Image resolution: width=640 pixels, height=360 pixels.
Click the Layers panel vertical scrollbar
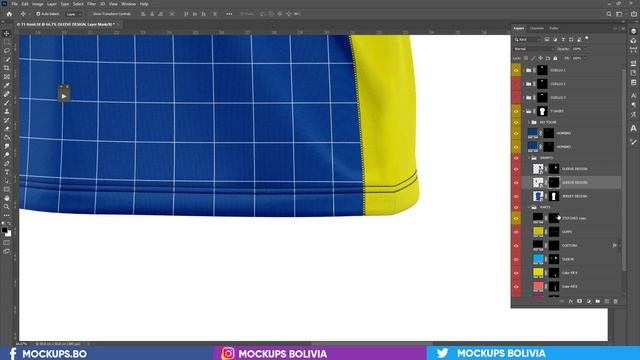click(x=623, y=171)
